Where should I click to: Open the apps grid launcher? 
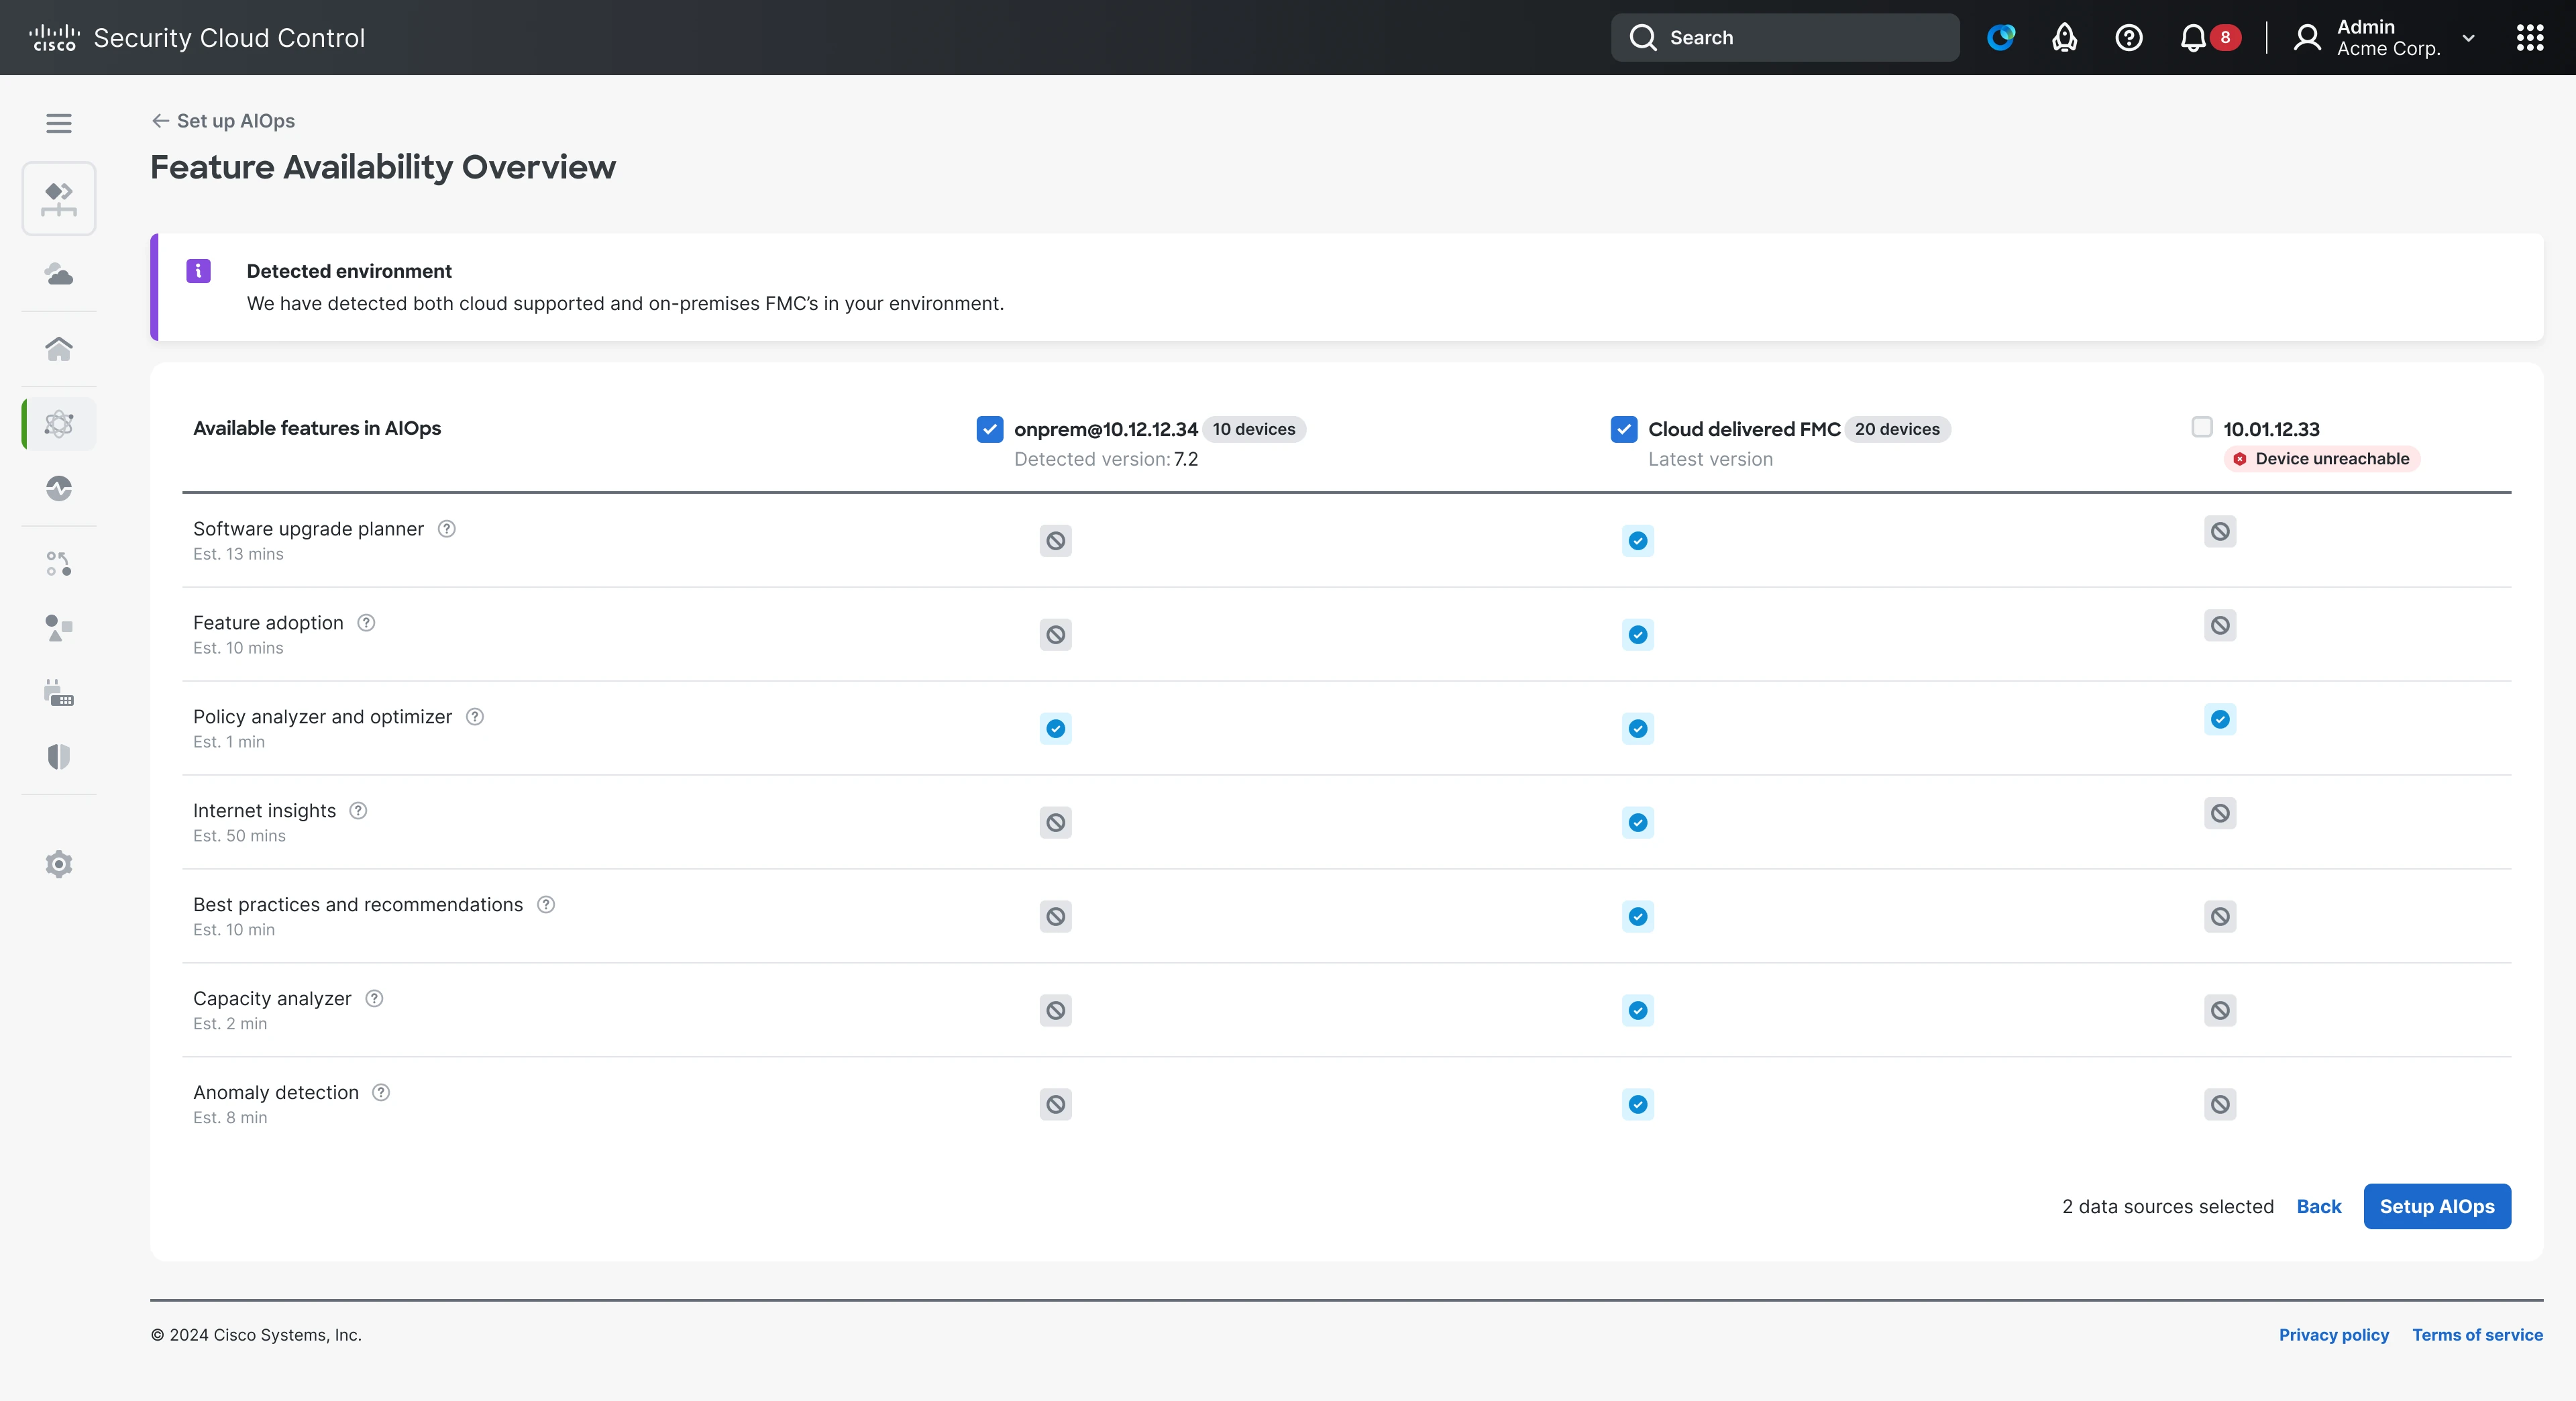(2530, 37)
